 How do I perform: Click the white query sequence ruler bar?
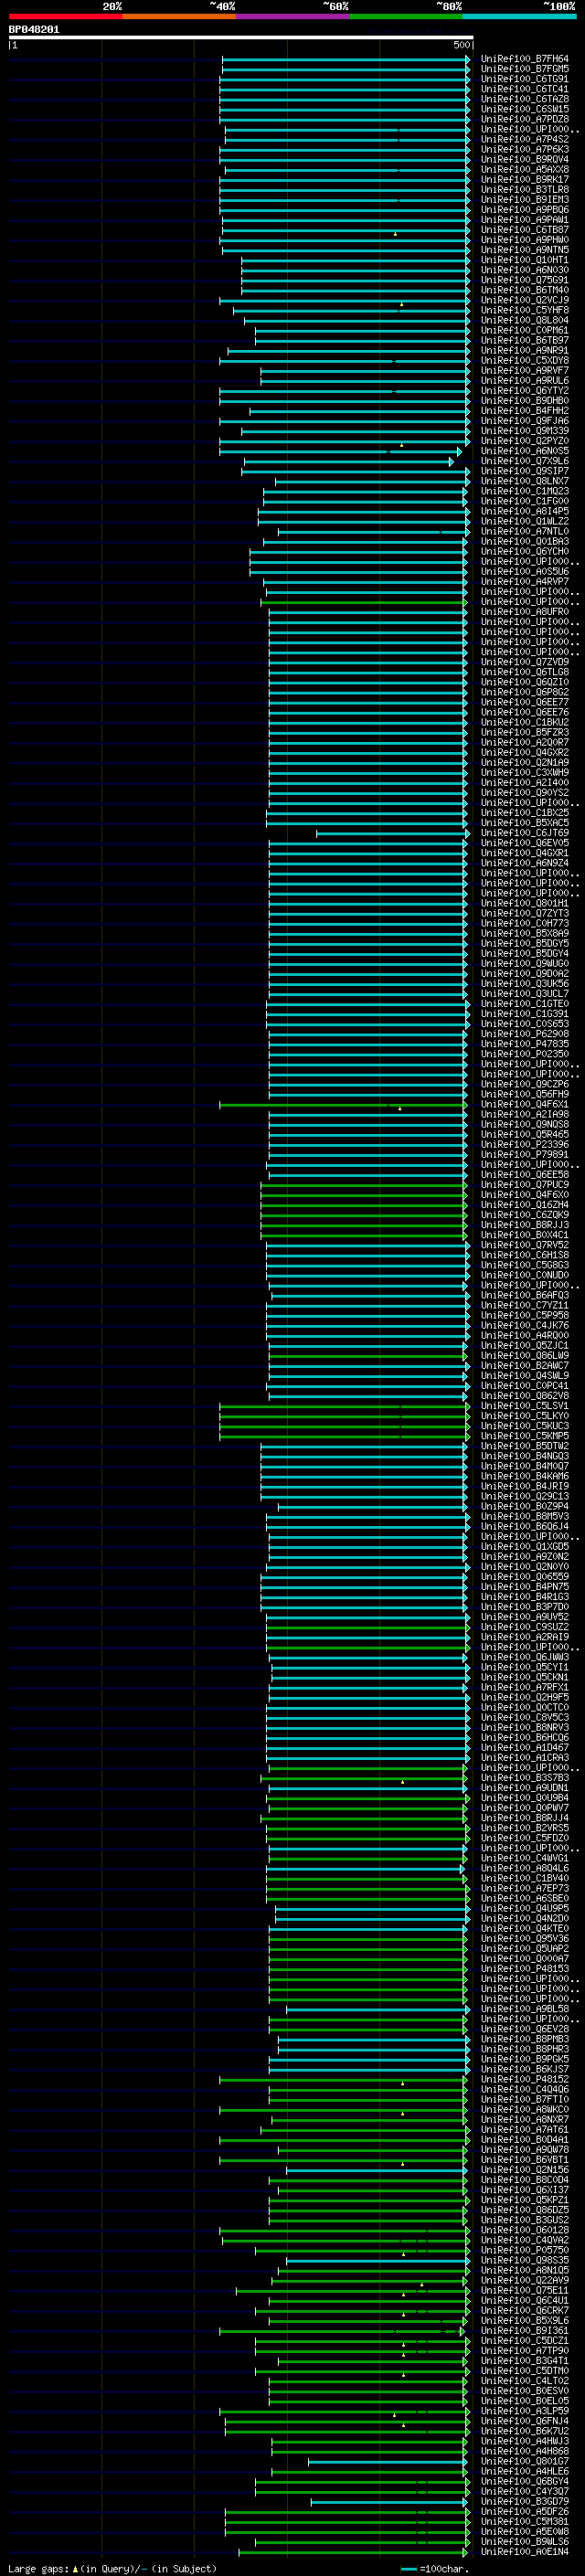coord(241,38)
